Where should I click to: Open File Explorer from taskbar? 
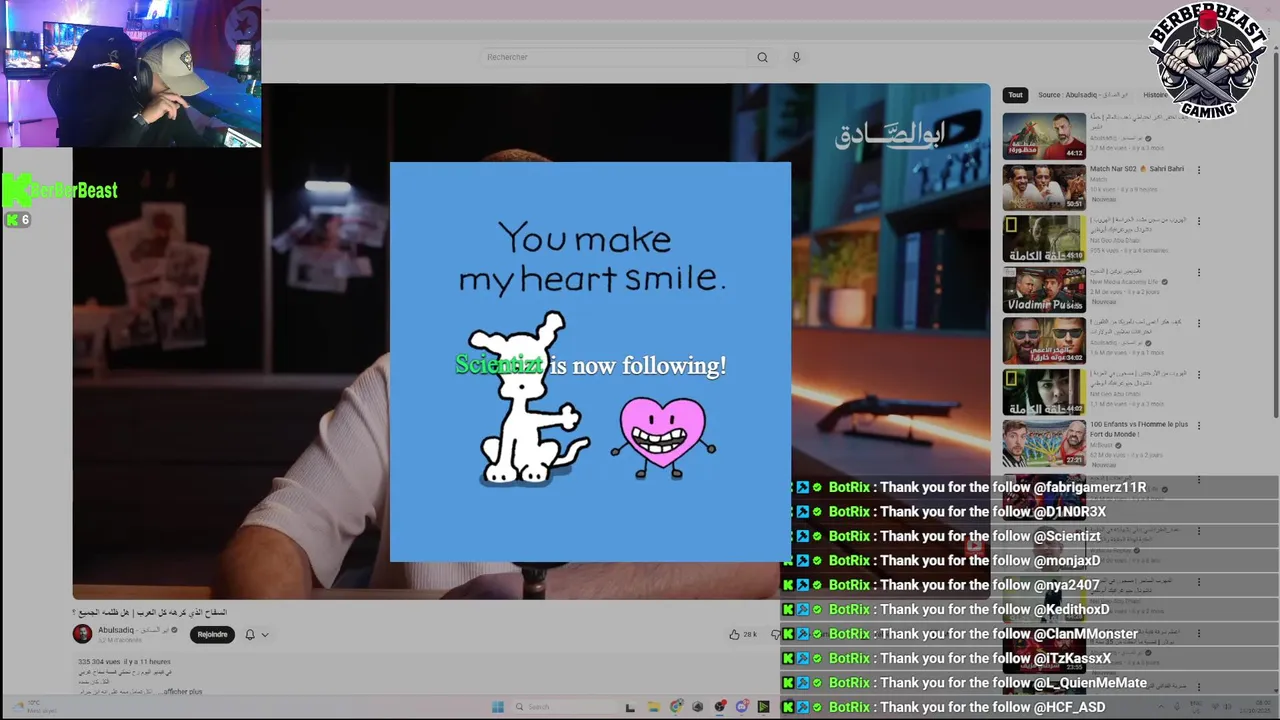pyautogui.click(x=654, y=707)
